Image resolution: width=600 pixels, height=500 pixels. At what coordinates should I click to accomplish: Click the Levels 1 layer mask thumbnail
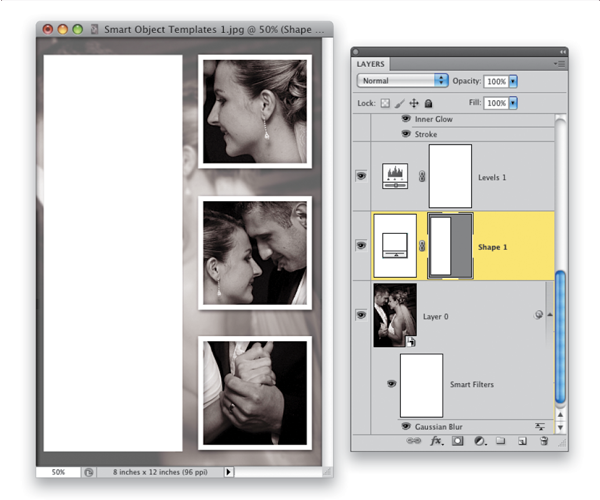(450, 176)
